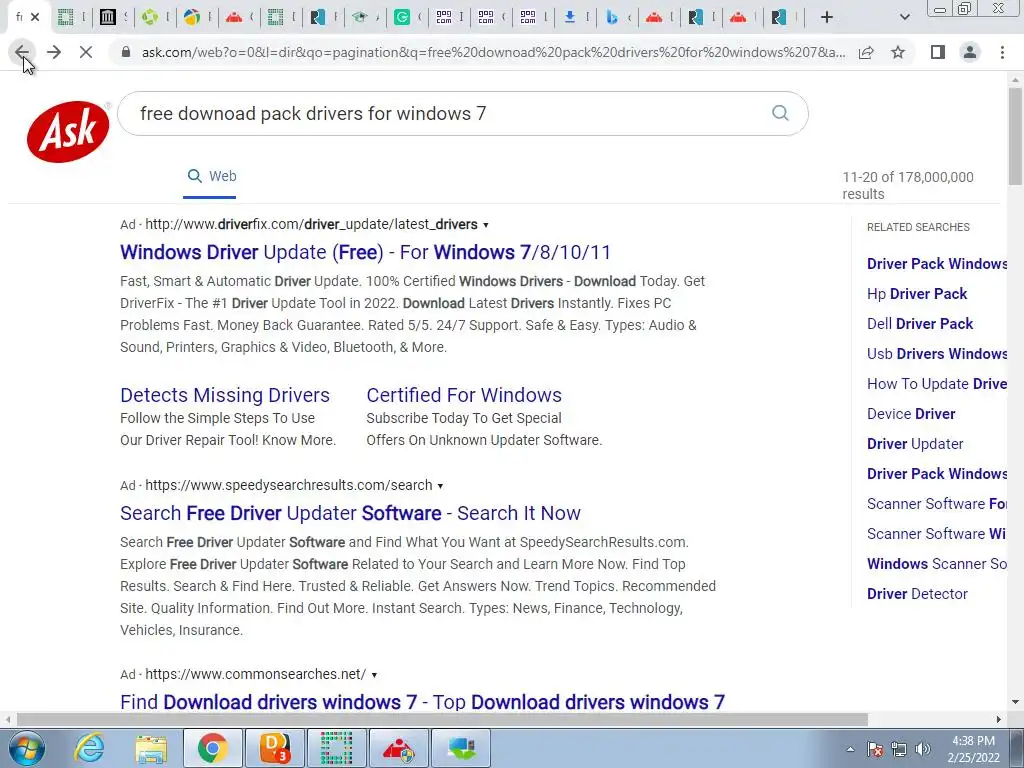This screenshot has width=1024, height=768.
Task: Open the Chrome profile avatar menu
Action: pyautogui.click(x=970, y=52)
